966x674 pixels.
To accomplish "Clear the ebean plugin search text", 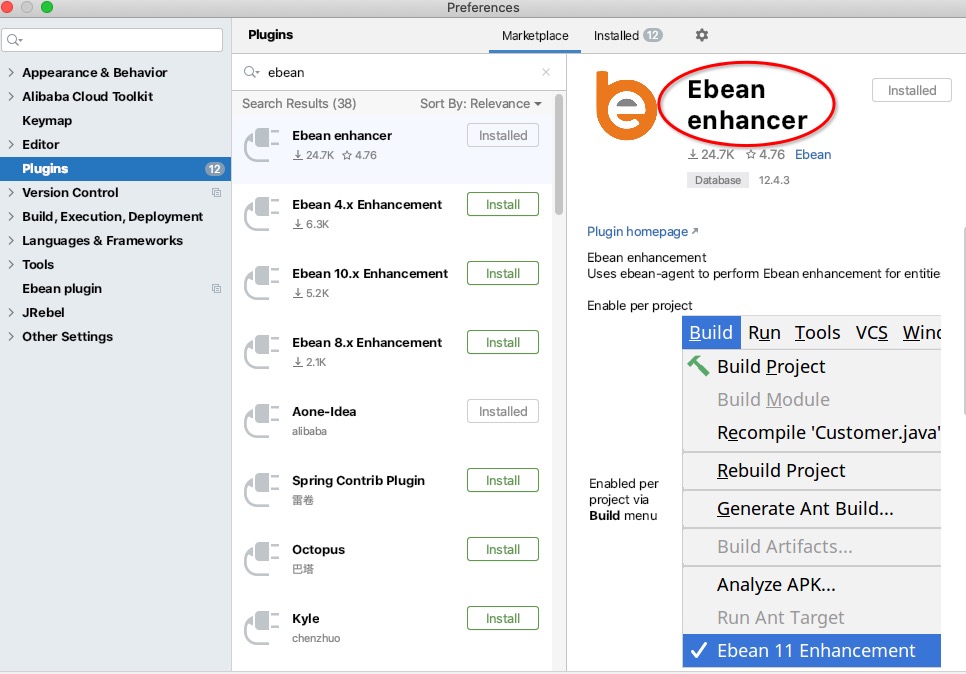I will pos(545,72).
